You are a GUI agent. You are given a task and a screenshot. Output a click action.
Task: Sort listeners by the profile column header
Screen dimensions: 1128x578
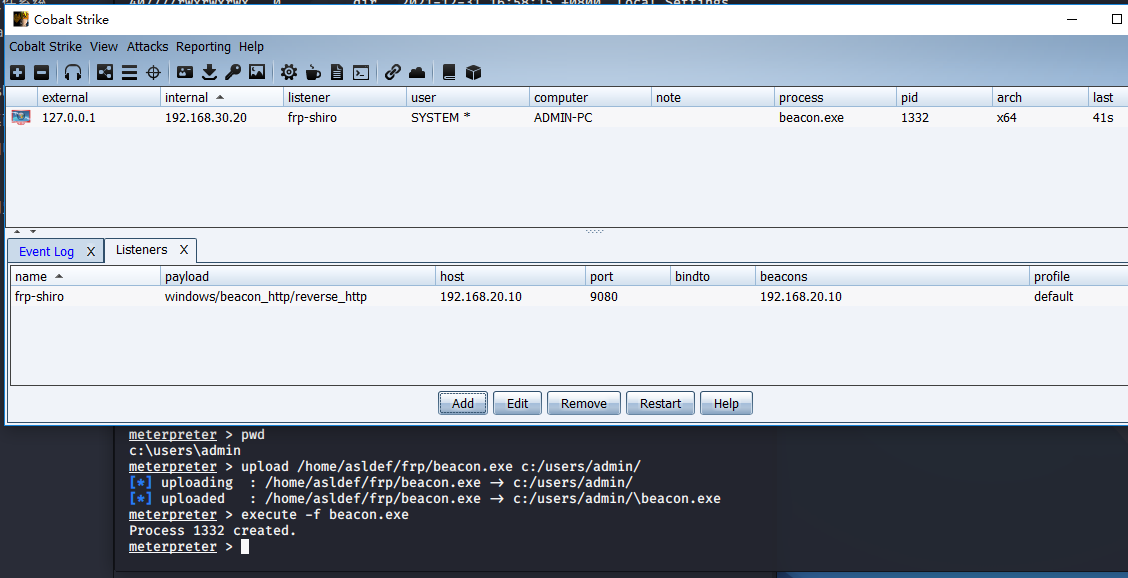point(1078,276)
